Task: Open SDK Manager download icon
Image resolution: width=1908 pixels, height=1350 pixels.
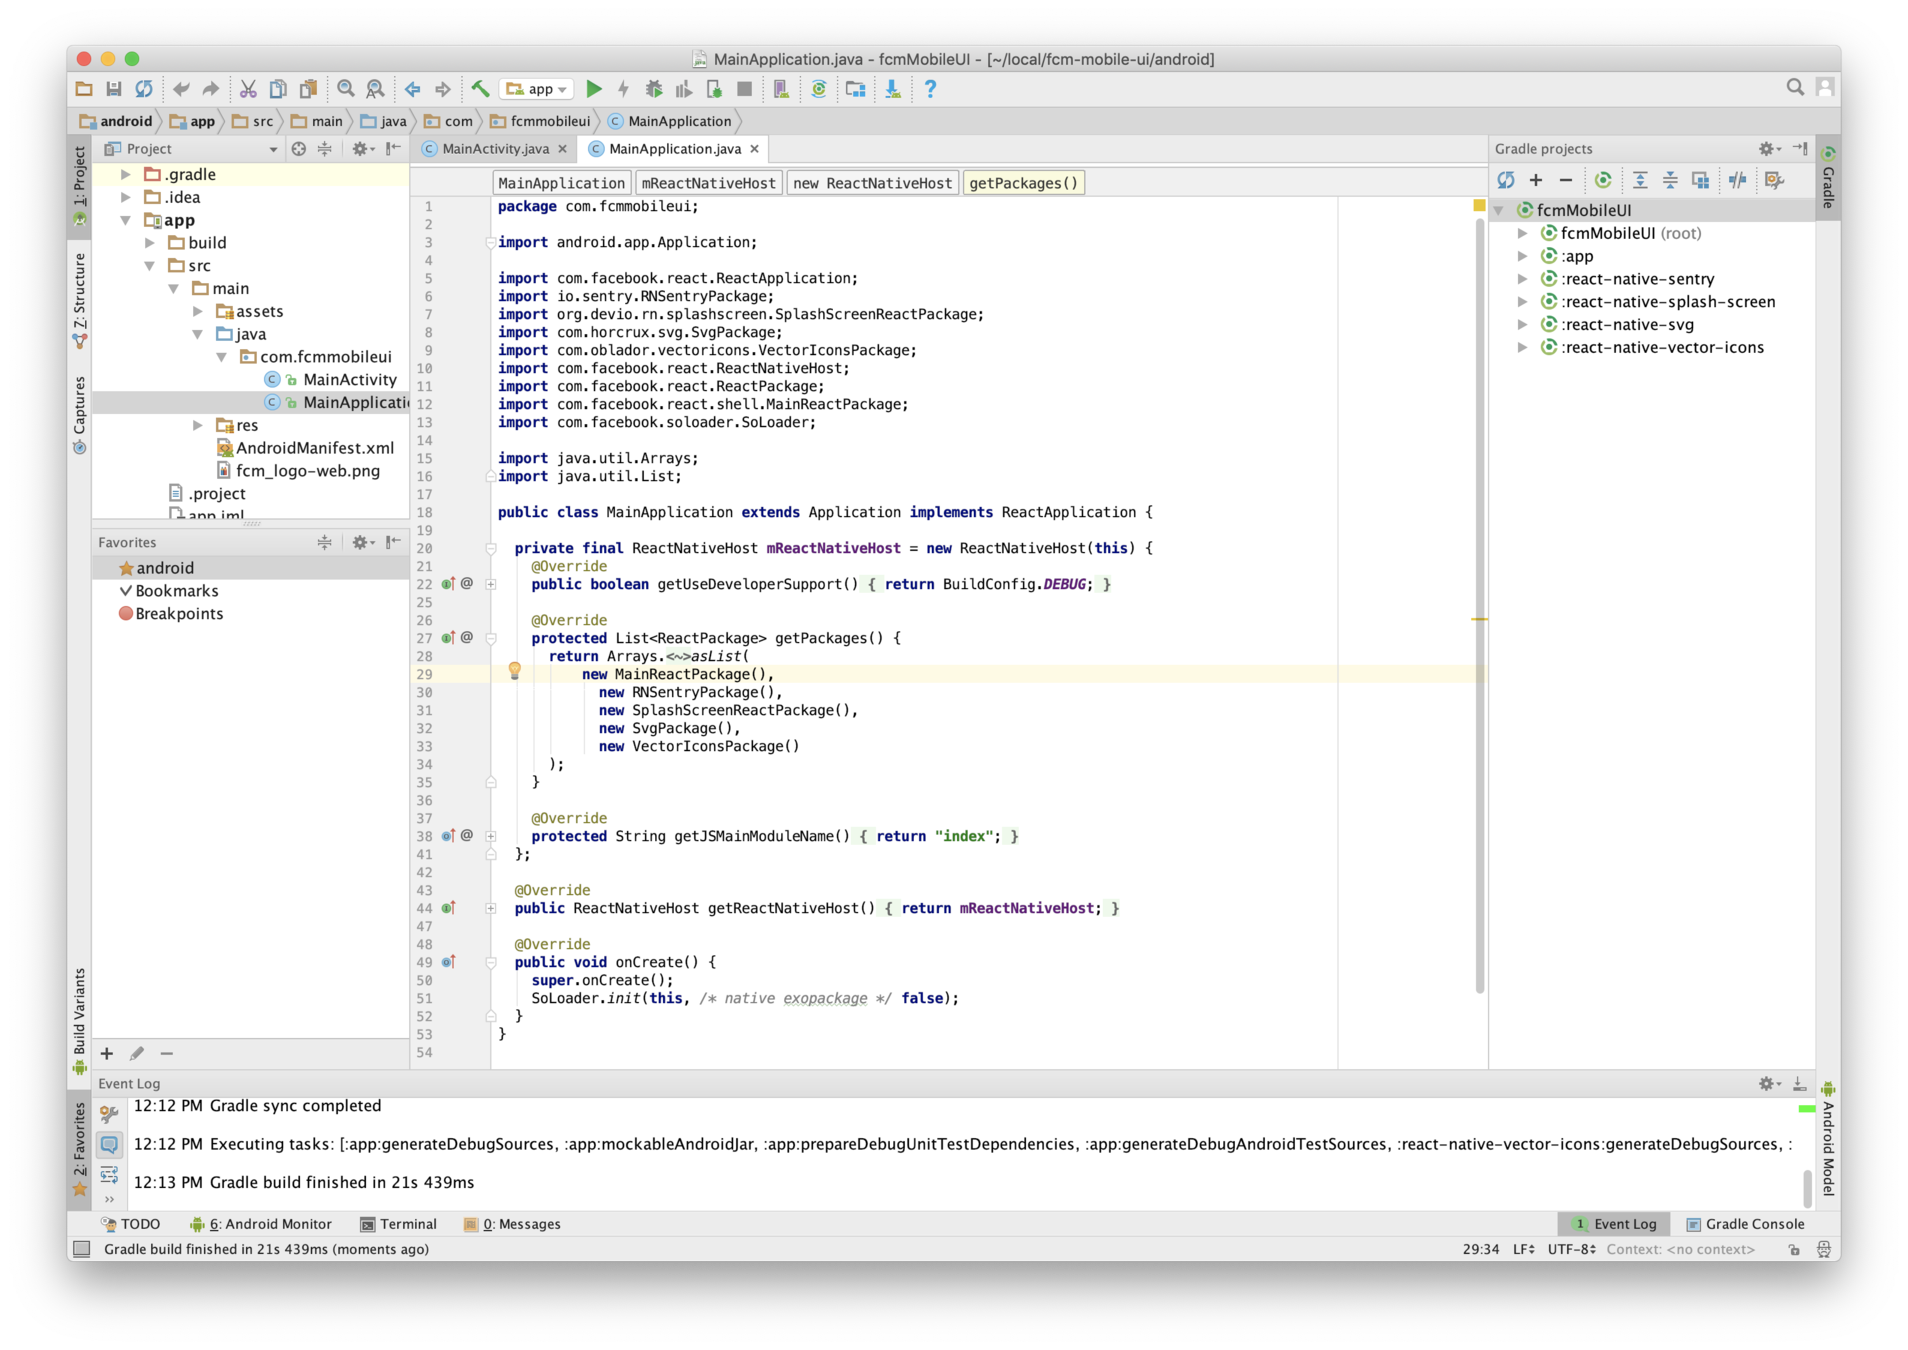Action: point(892,89)
